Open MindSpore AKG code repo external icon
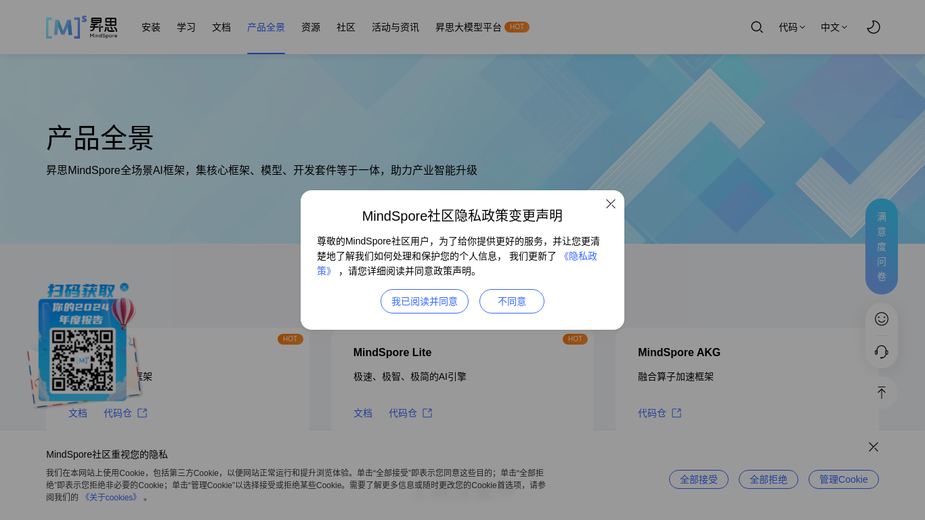Screen dimensions: 925x520 point(677,413)
